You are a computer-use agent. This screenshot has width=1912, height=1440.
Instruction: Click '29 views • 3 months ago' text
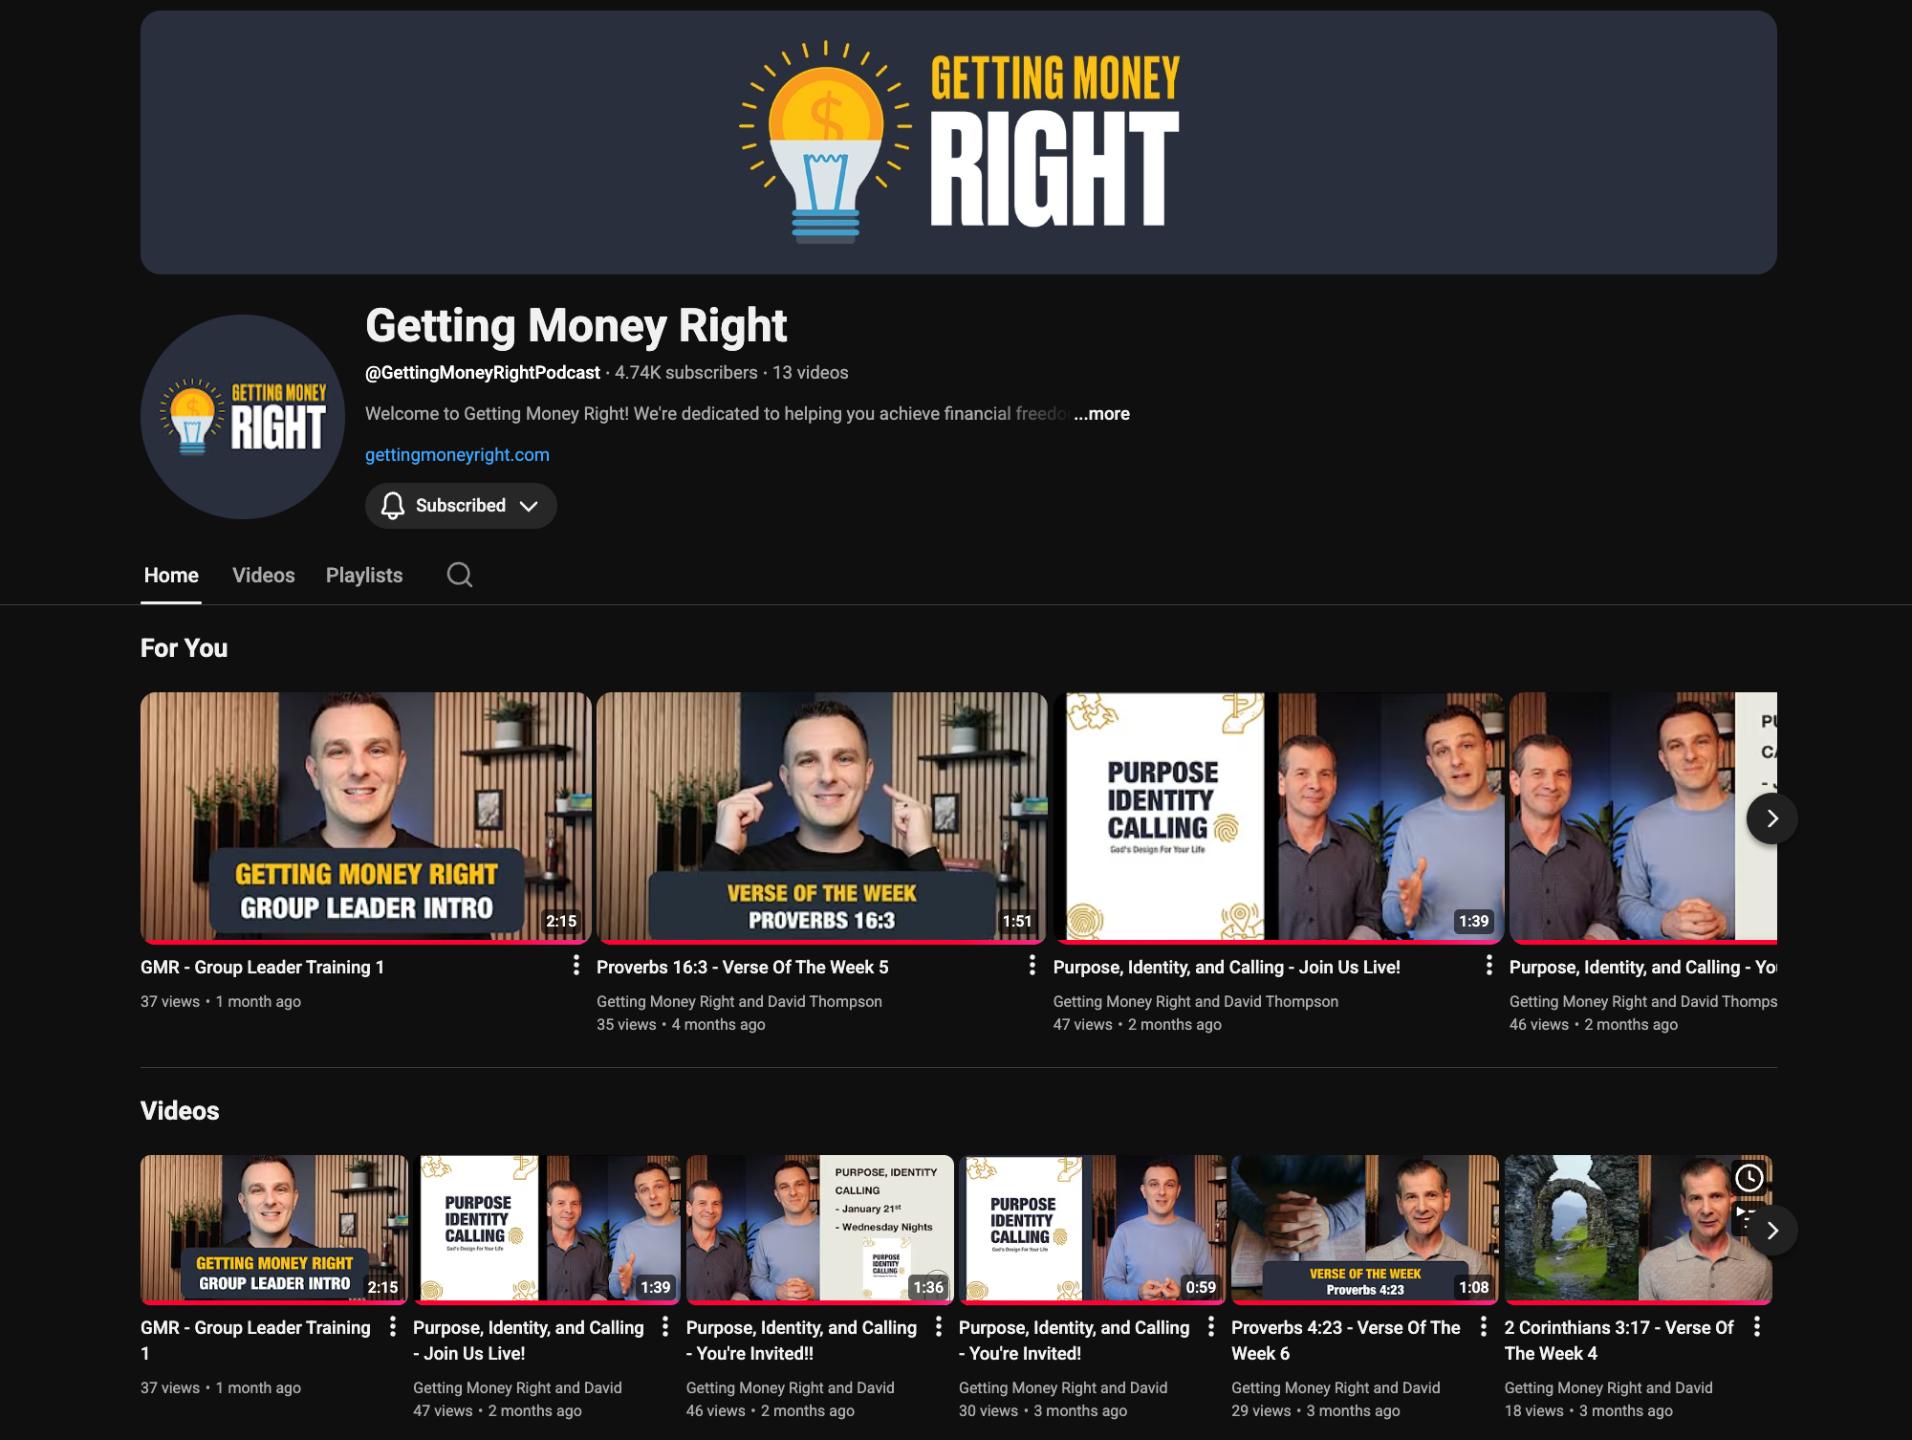(1315, 1411)
